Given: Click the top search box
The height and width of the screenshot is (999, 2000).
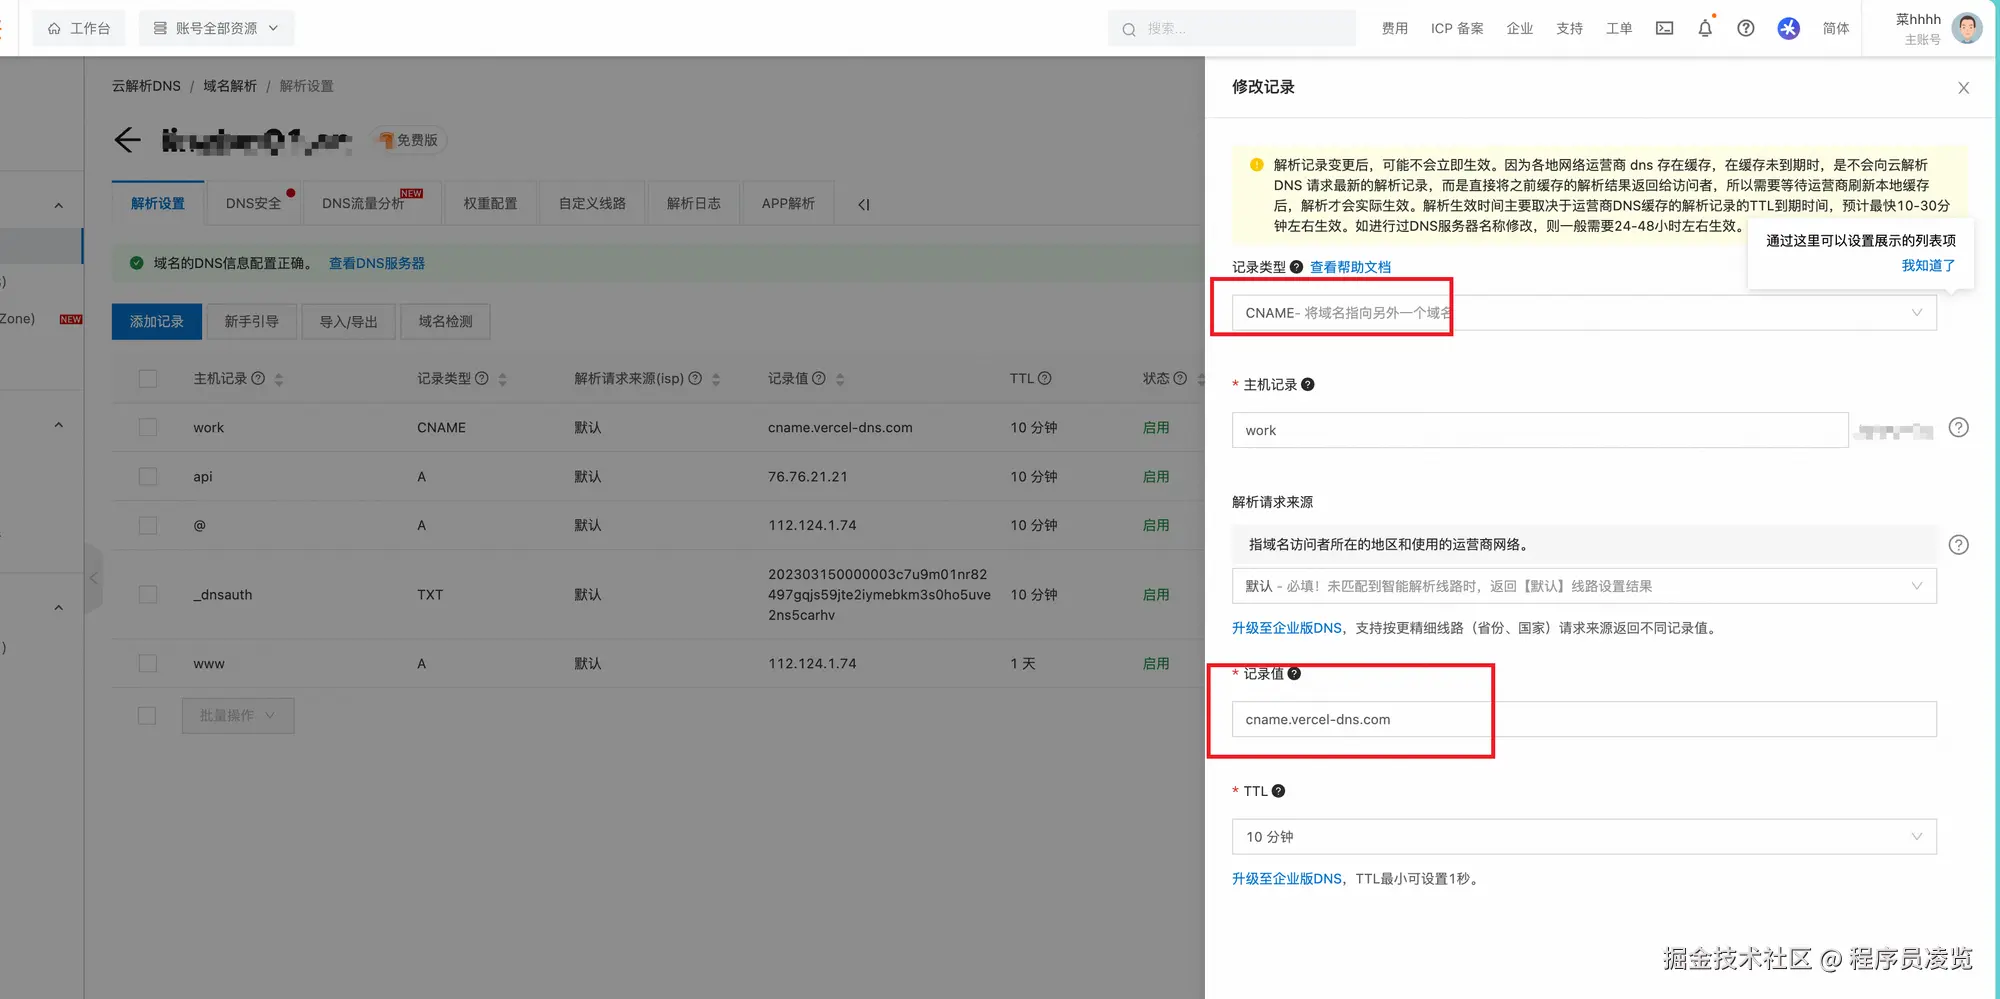Looking at the screenshot, I should [1232, 28].
